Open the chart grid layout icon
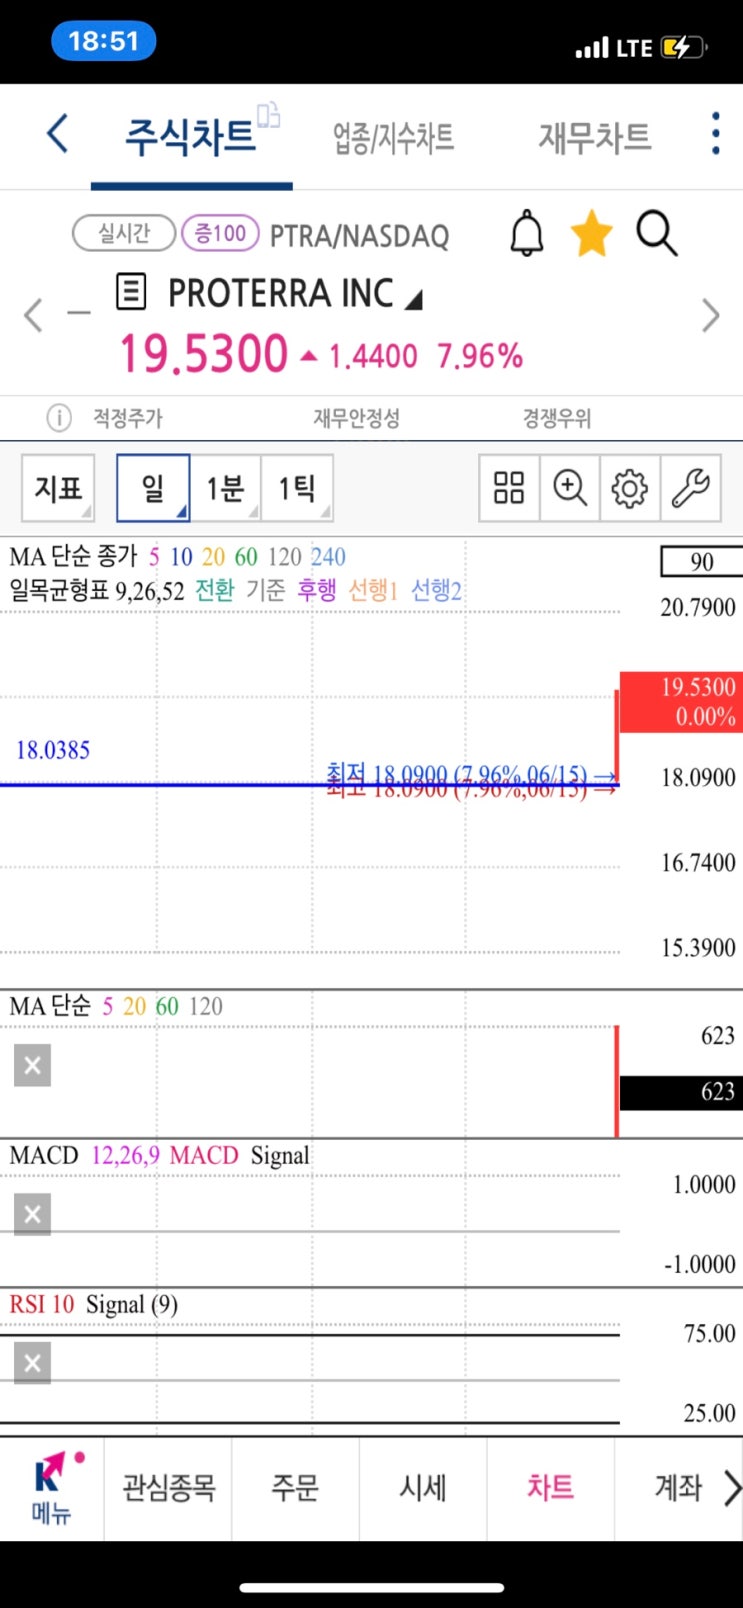This screenshot has width=743, height=1608. 509,488
